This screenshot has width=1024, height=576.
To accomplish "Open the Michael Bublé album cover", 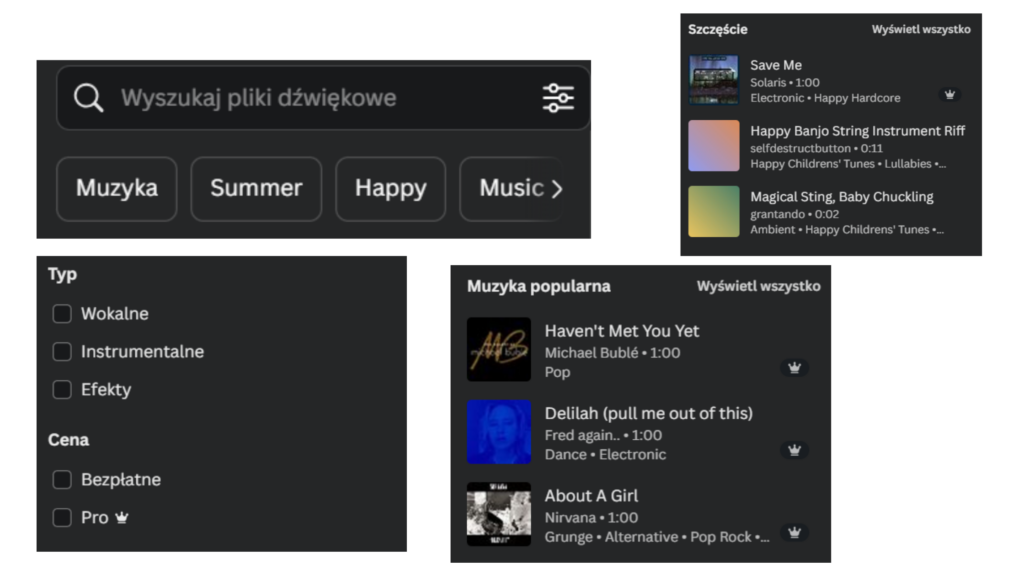I will [x=499, y=350].
